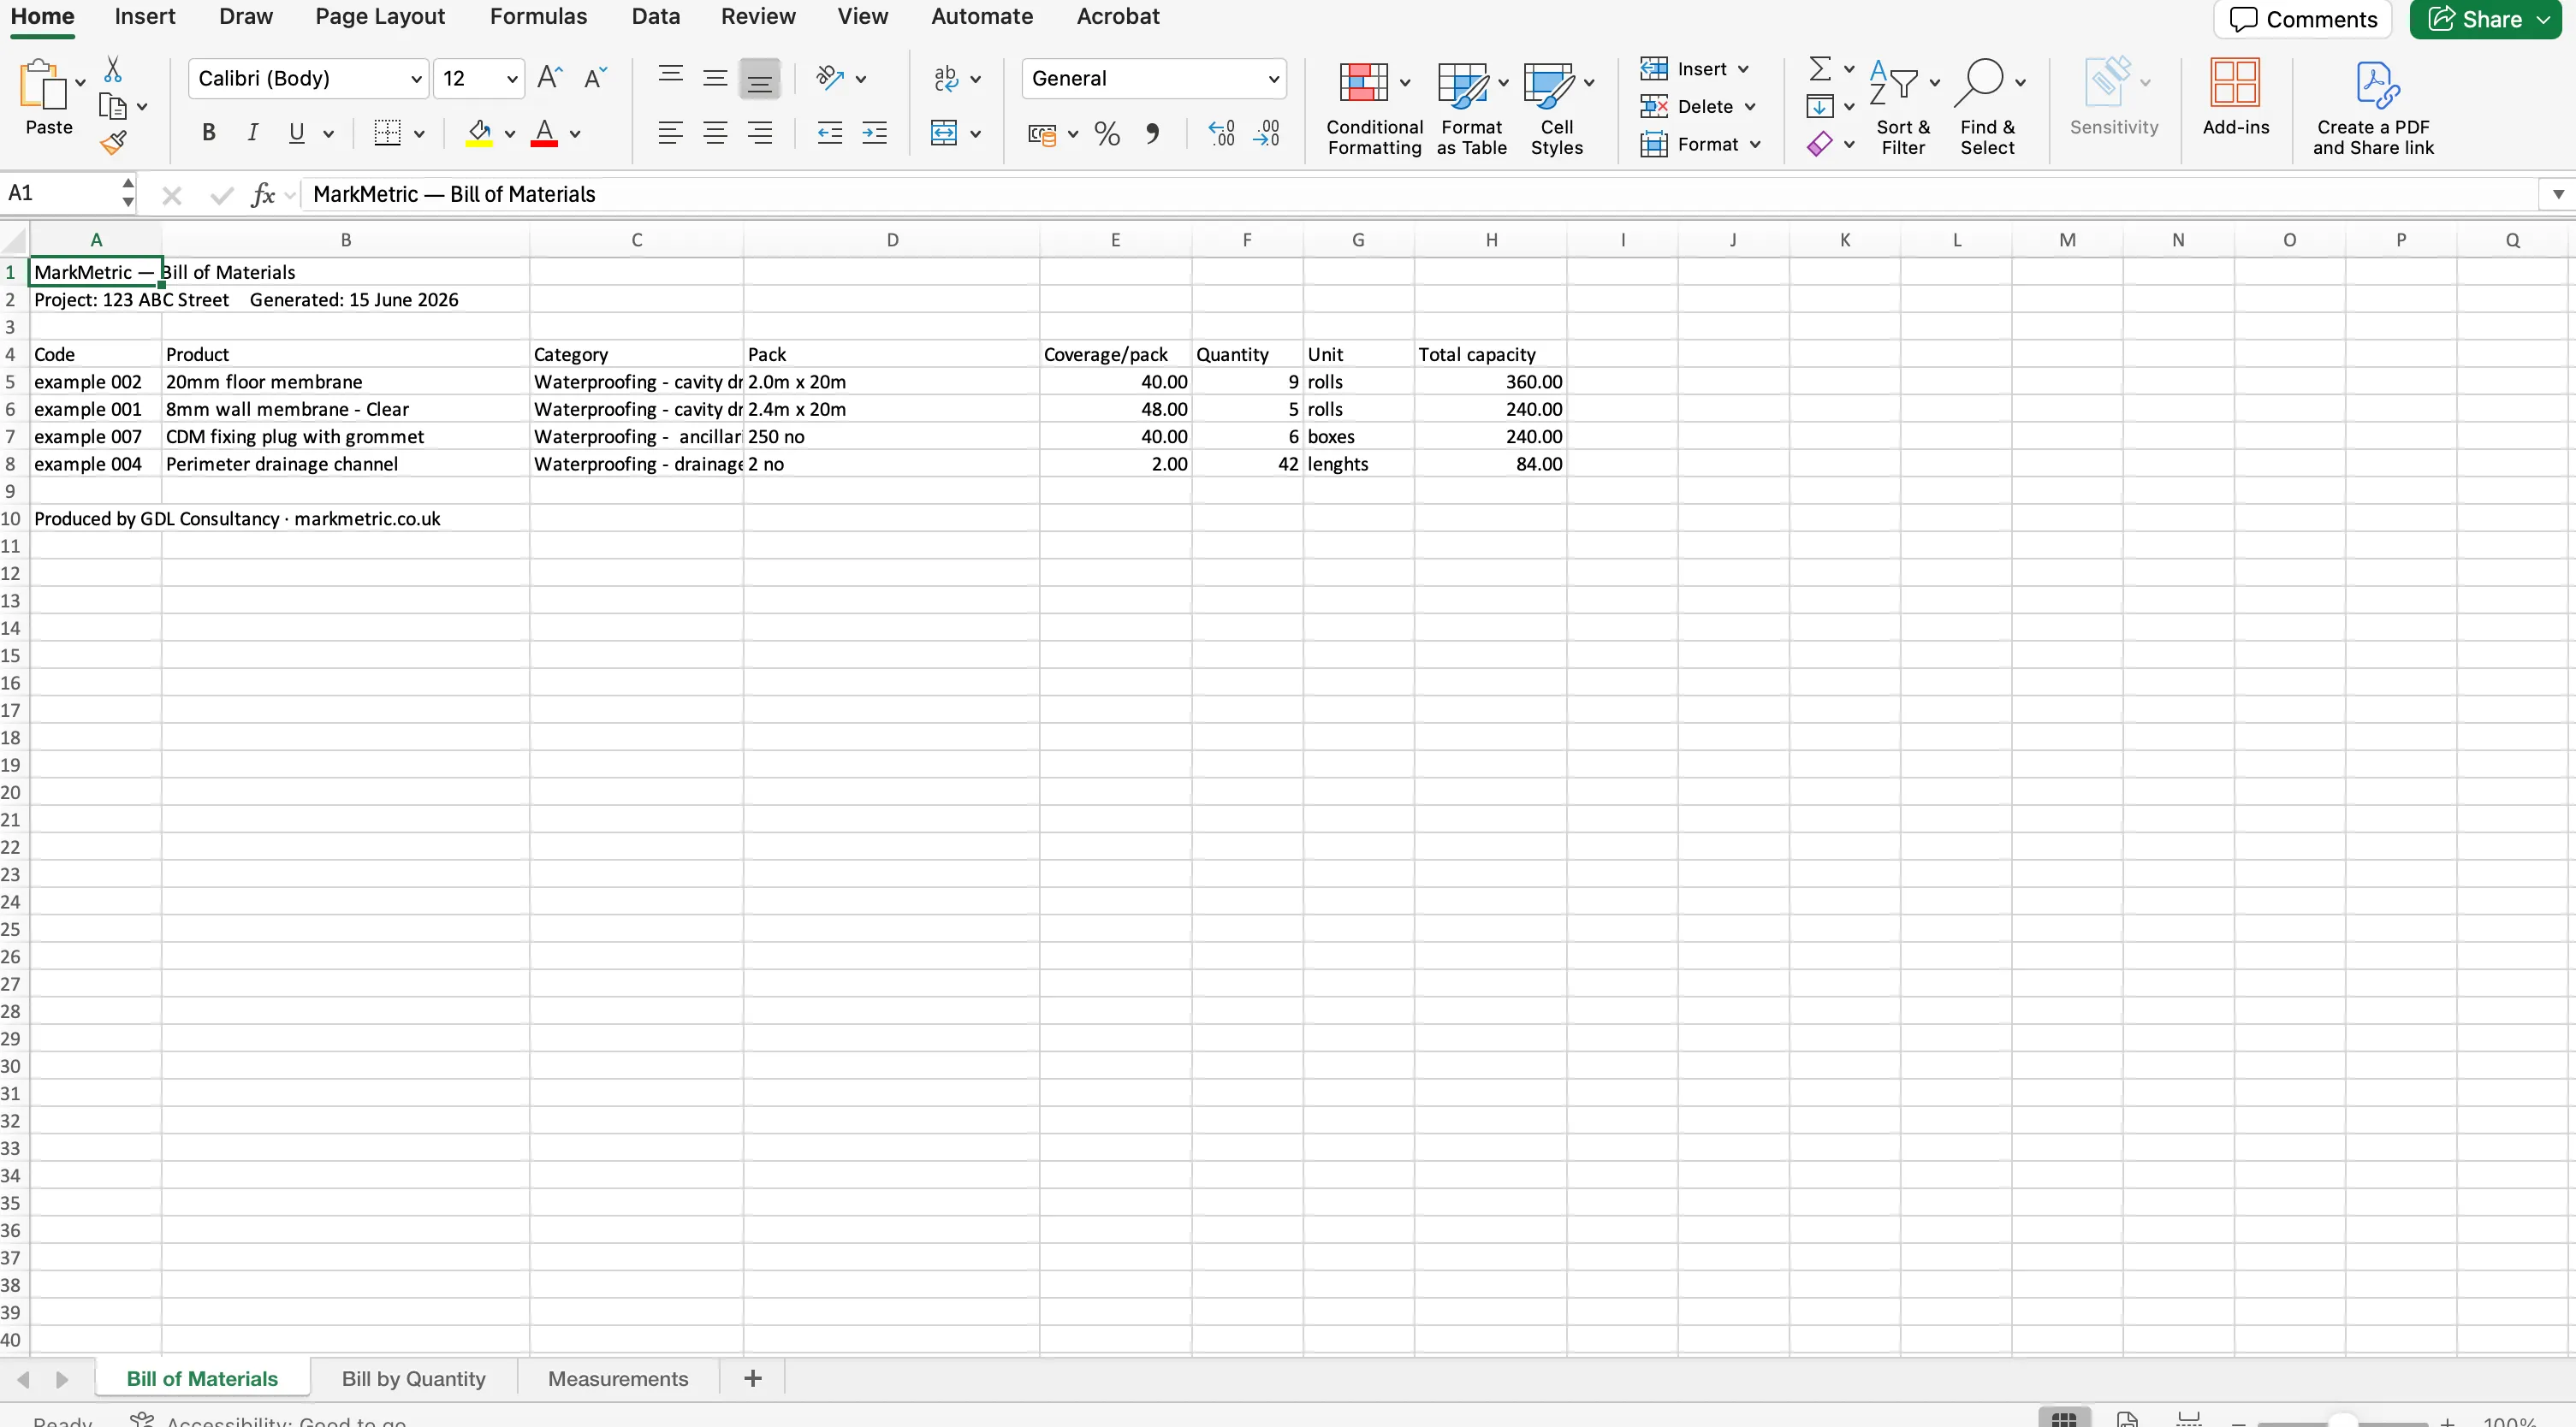2576x1427 pixels.
Task: Open Add-ins
Action: (2236, 97)
